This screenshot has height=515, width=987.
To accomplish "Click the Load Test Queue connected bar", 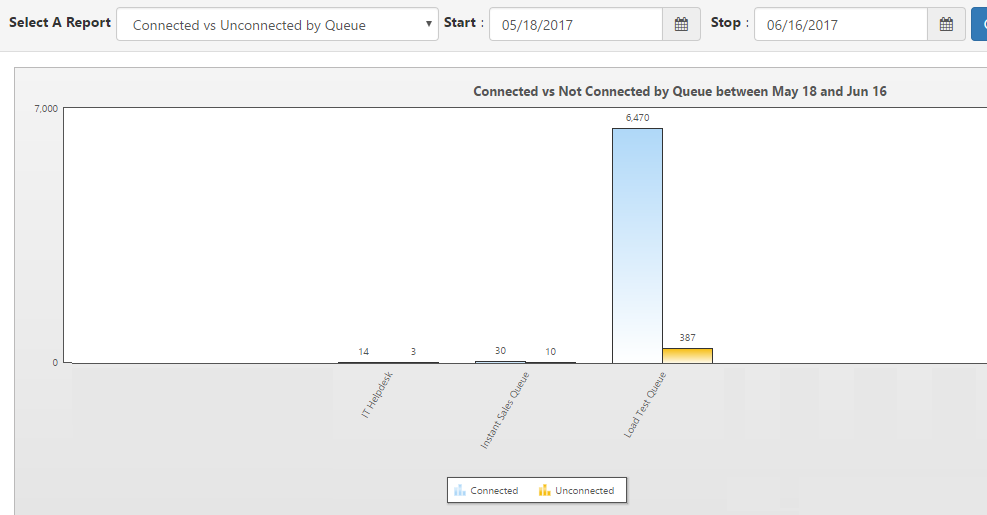I will (x=638, y=246).
